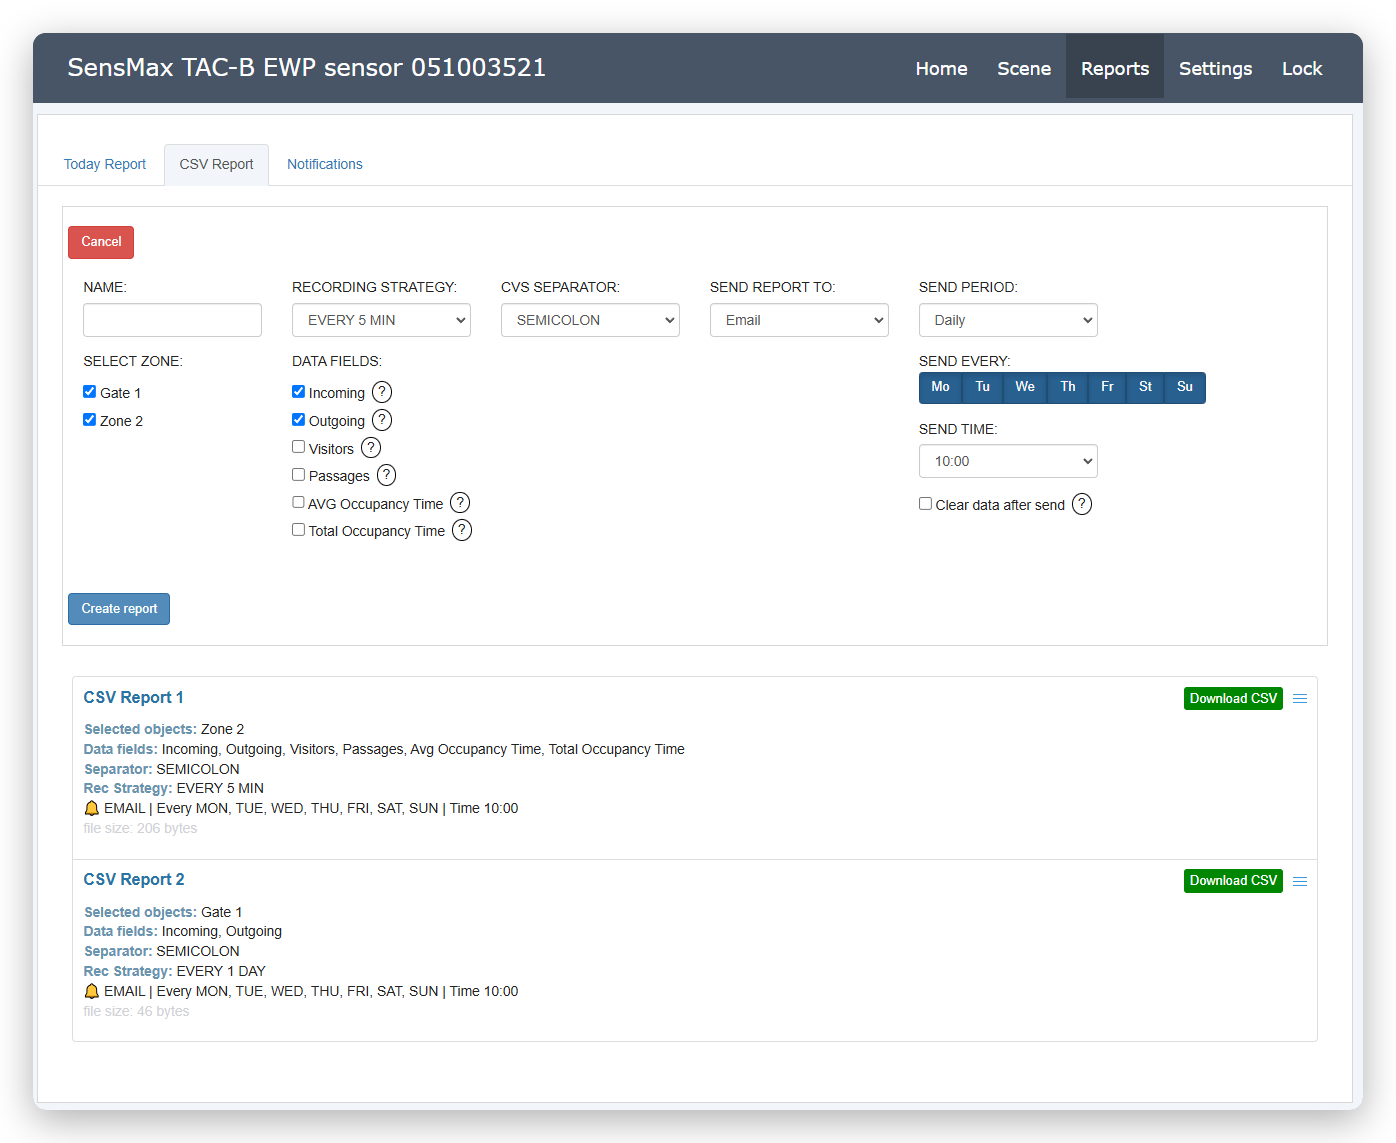1396x1143 pixels.
Task: Click the SensMax sensor title text
Action: click(x=307, y=67)
